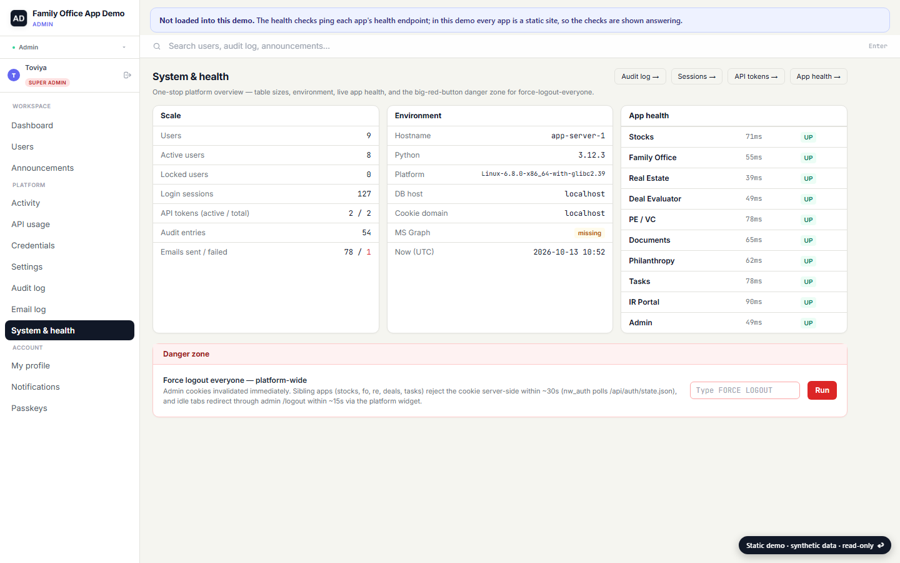
Task: Click the hostname value app-server-1
Action: 577,135
